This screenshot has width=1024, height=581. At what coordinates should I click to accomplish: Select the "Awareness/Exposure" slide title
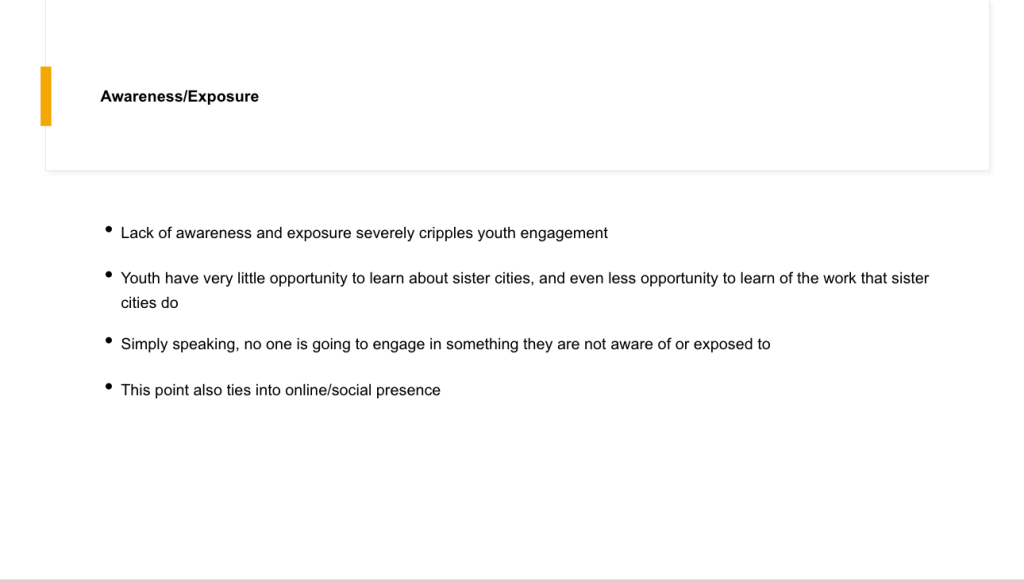(x=179, y=97)
